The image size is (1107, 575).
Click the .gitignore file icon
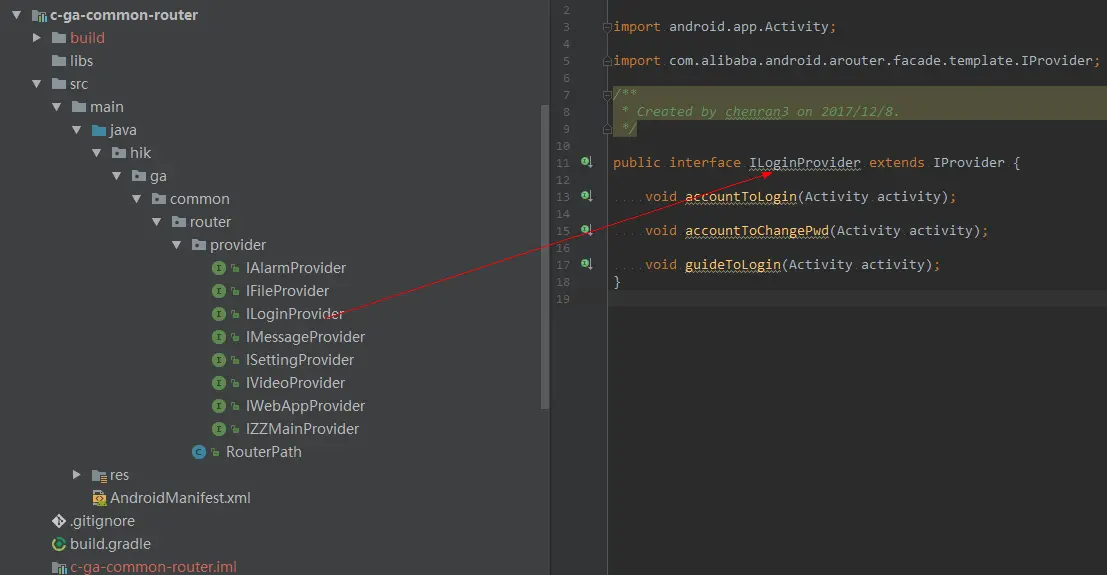[59, 521]
